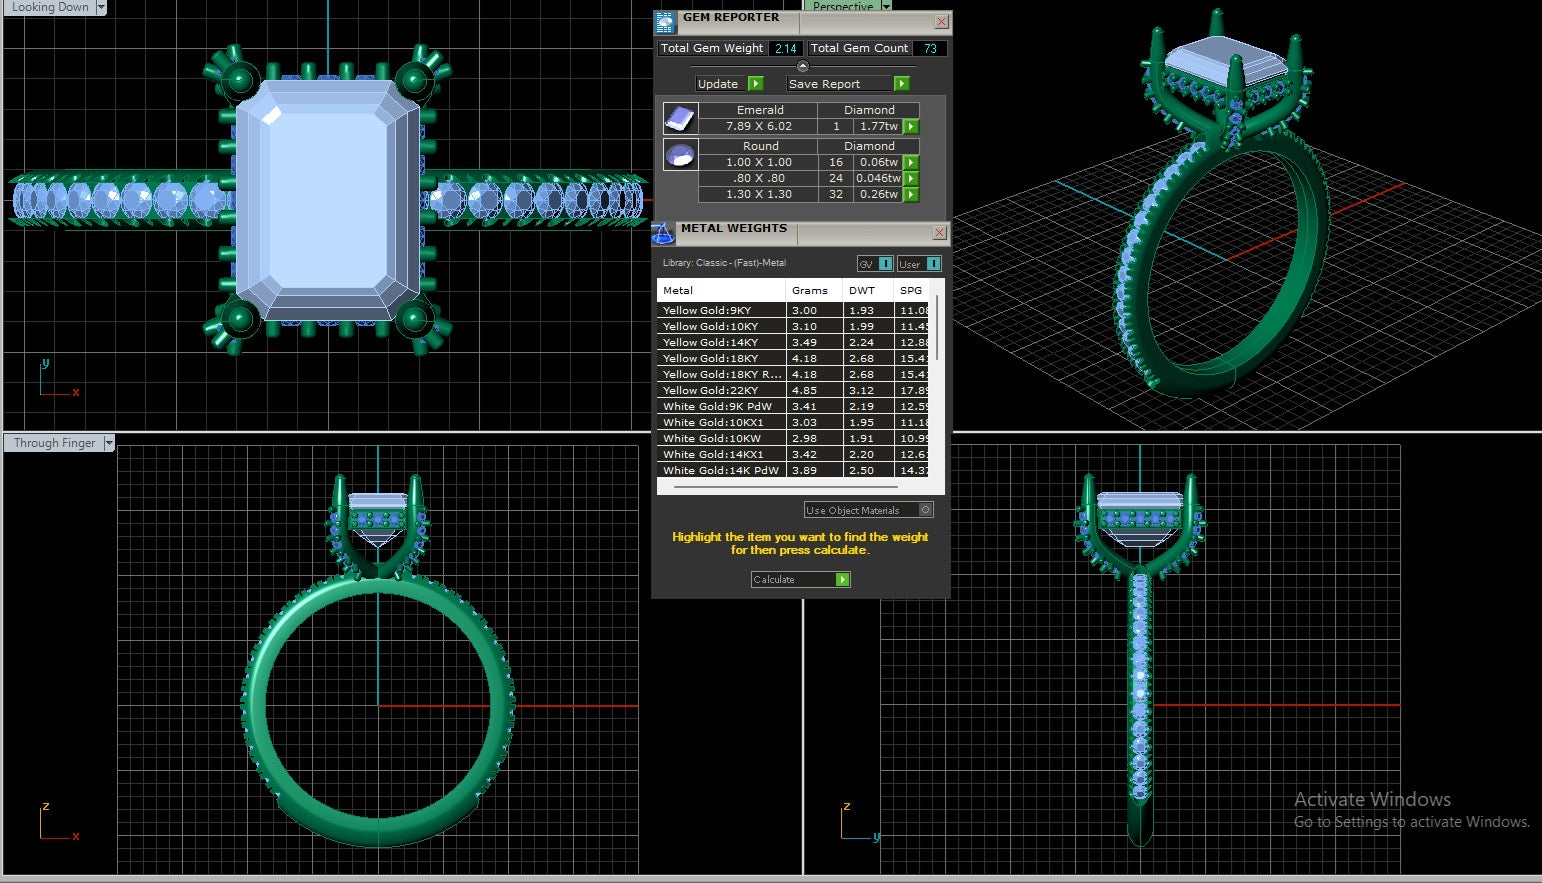
Task: Click the Save Report button
Action: [847, 84]
